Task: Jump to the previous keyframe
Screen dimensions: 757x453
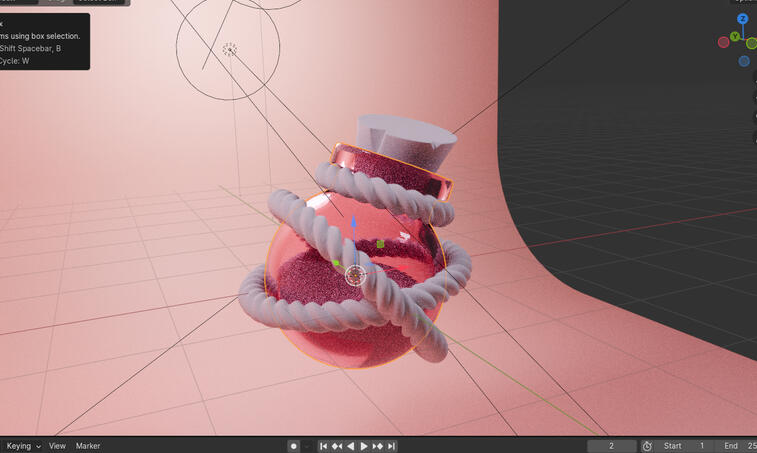Action: pyautogui.click(x=337, y=446)
